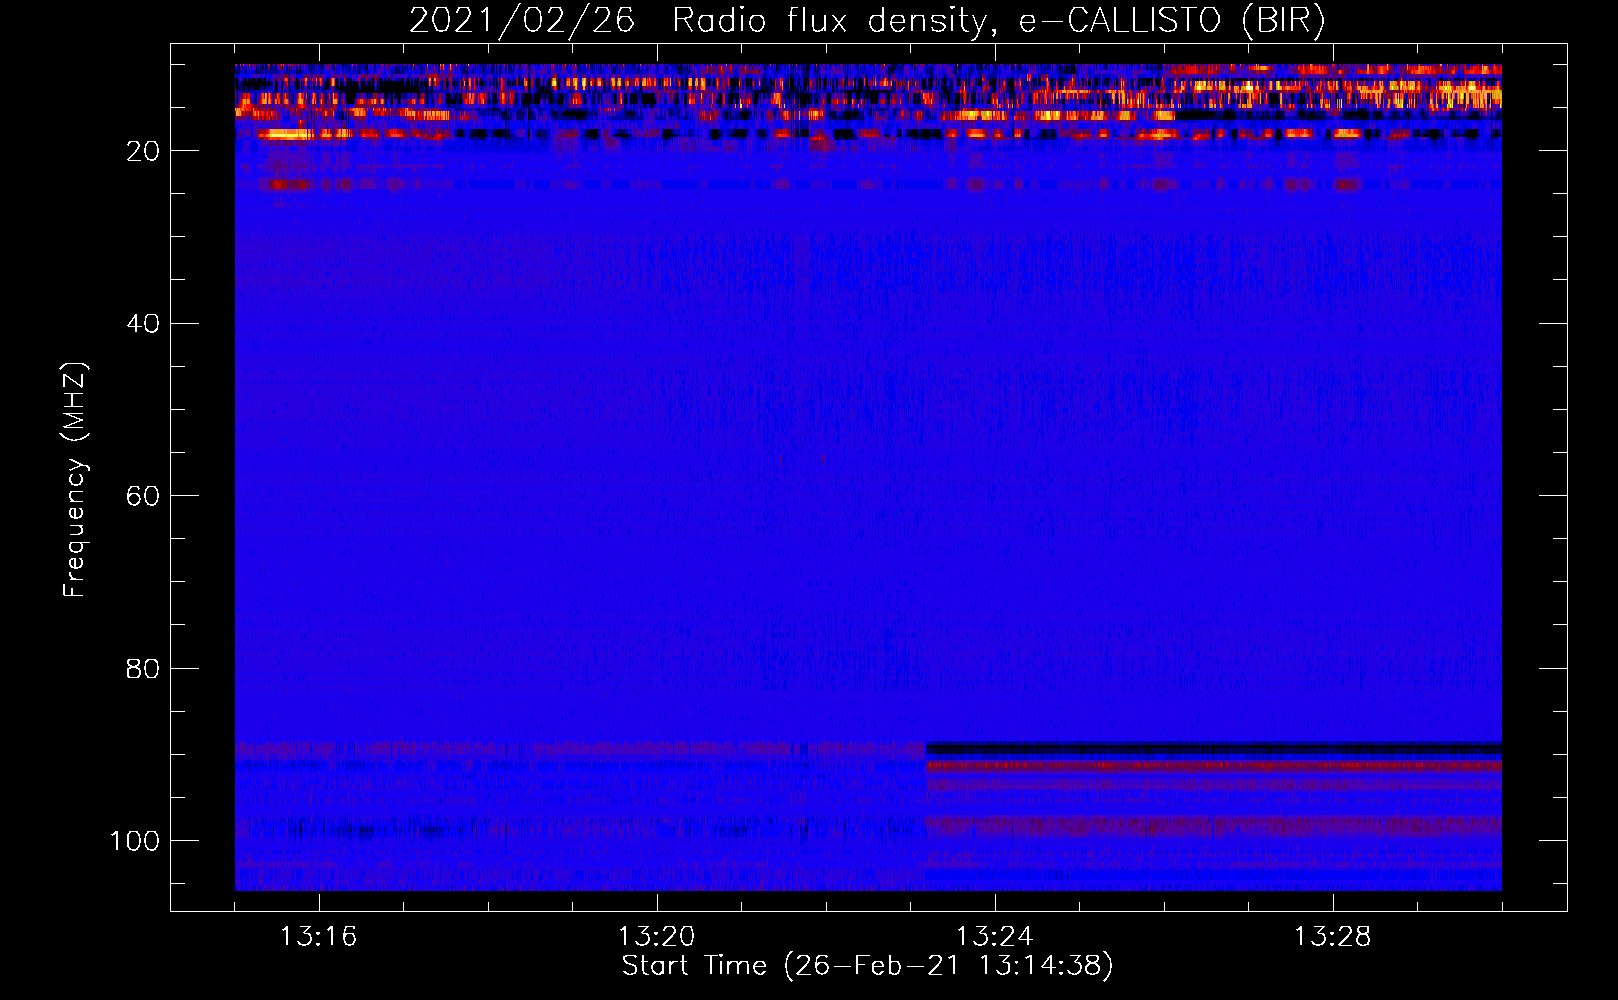Click the 'Start Time (26-Feb-21 13:14:38)' label
The height and width of the screenshot is (1000, 1618).
pos(867,966)
